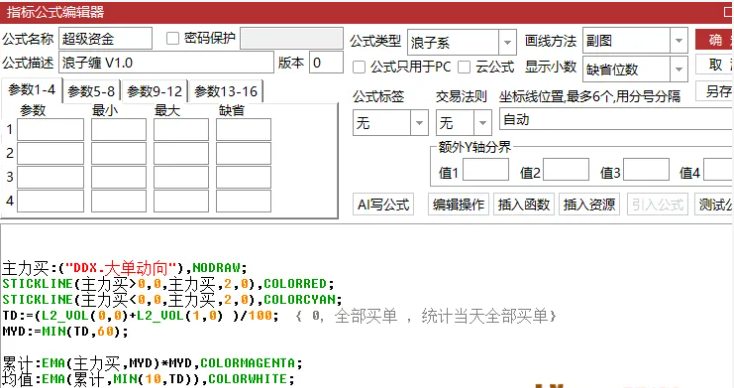The height and width of the screenshot is (388, 734).
Task: Click the 测试公式 button
Action: coord(714,205)
